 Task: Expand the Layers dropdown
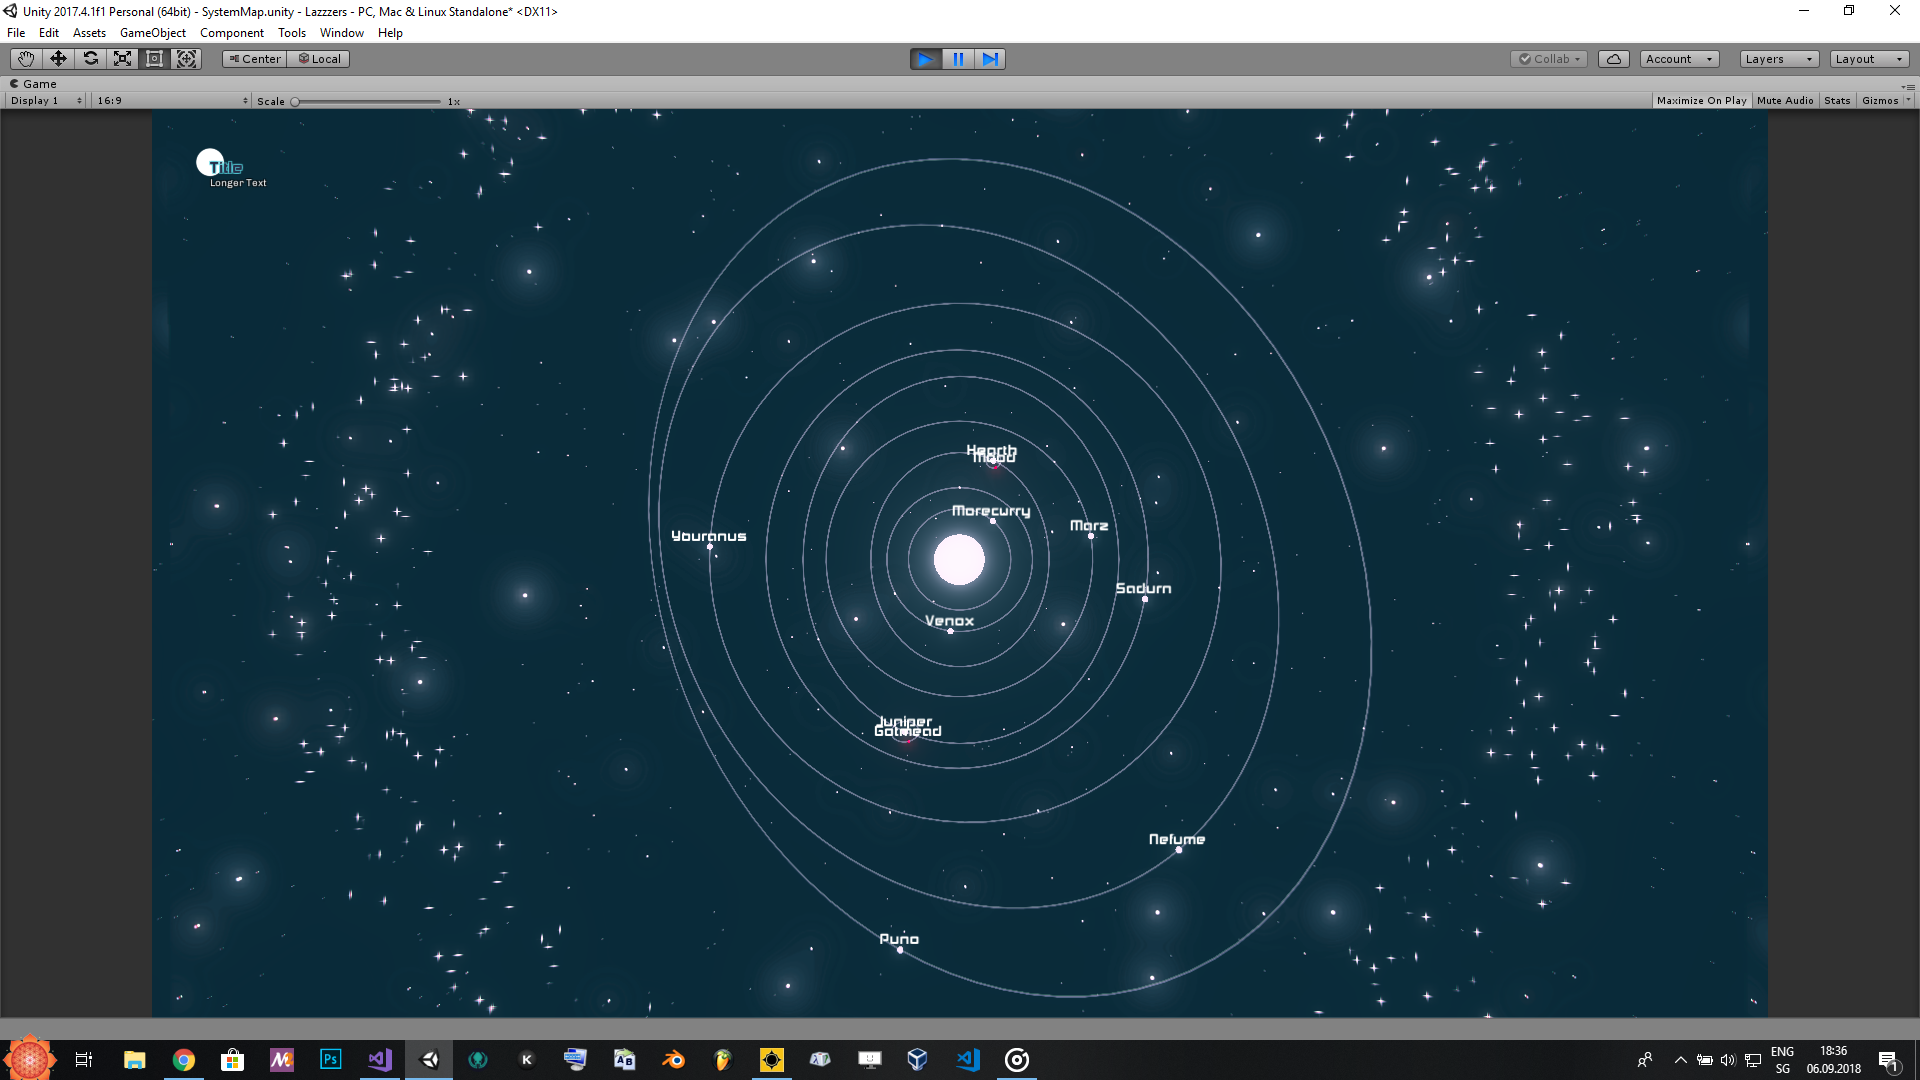tap(1778, 59)
